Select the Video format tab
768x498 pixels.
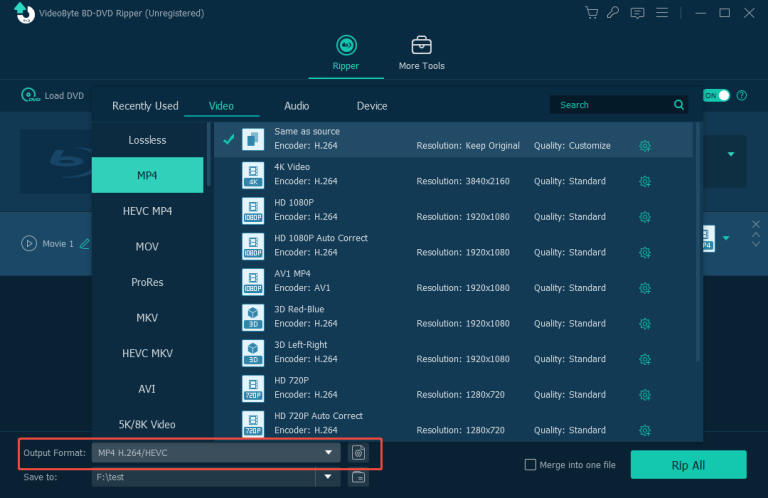coord(221,106)
